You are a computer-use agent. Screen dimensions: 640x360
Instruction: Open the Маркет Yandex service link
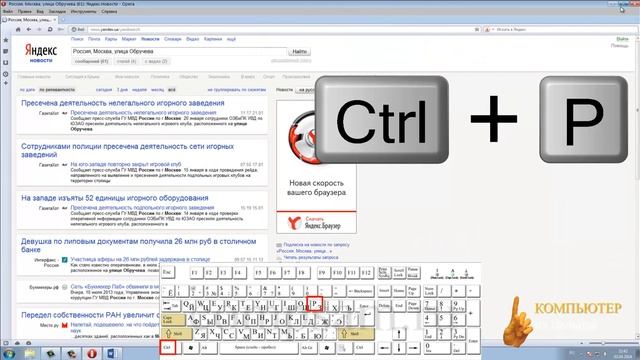pyautogui.click(x=129, y=39)
